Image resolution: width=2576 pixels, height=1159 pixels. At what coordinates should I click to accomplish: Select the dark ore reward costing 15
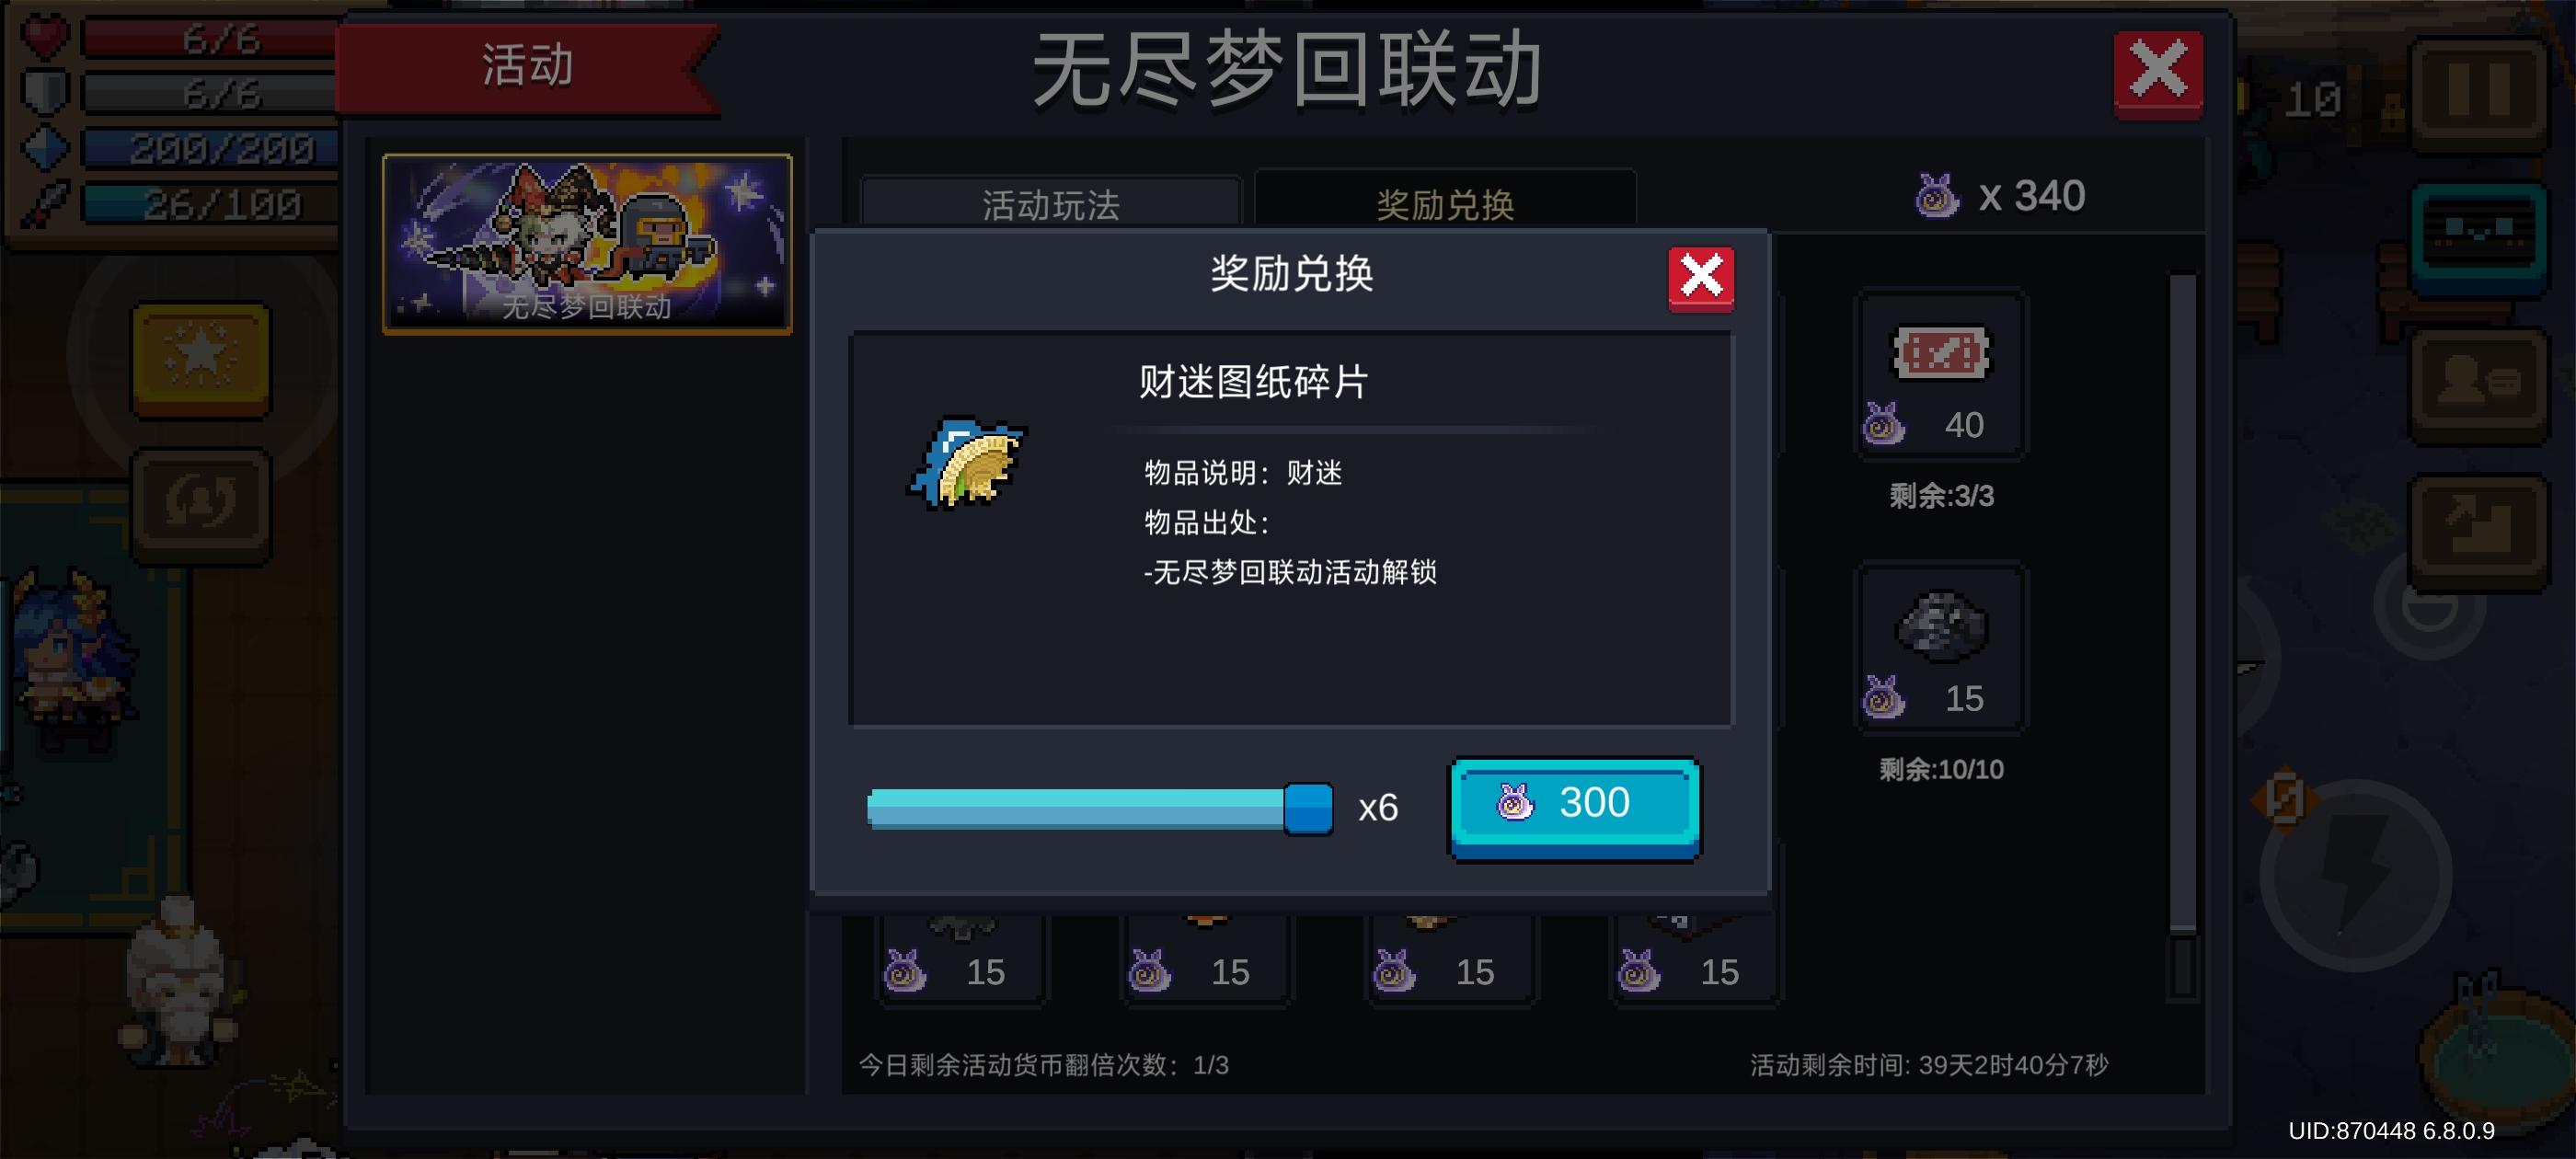point(1941,647)
